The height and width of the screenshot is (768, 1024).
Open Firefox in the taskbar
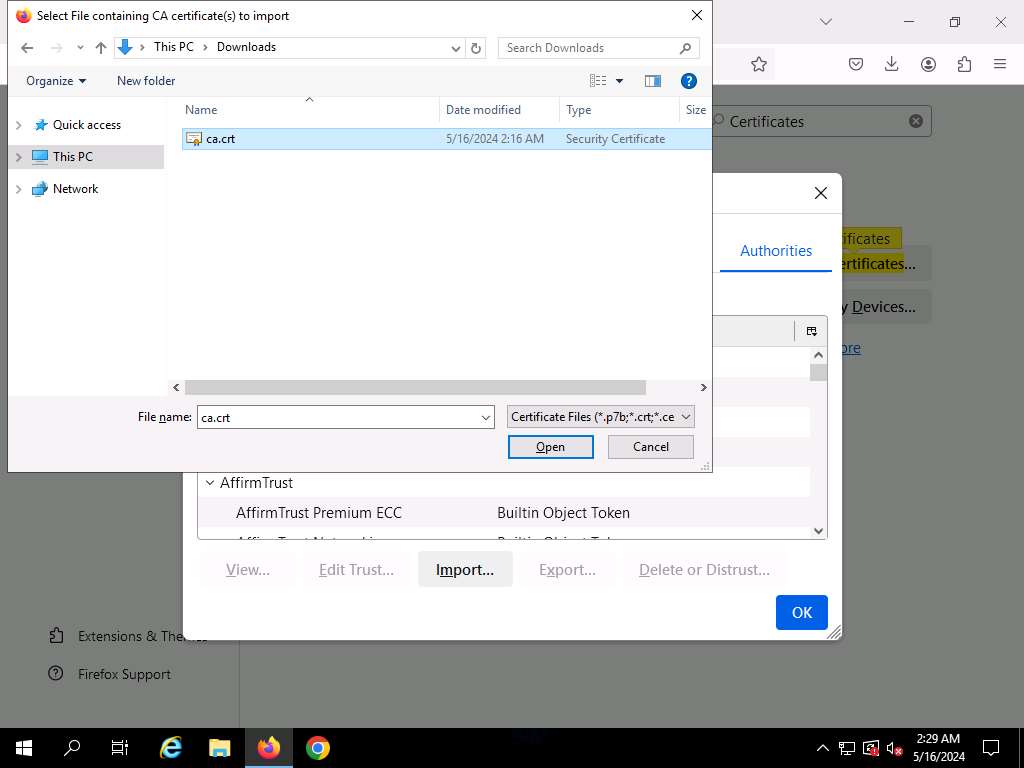pyautogui.click(x=268, y=748)
